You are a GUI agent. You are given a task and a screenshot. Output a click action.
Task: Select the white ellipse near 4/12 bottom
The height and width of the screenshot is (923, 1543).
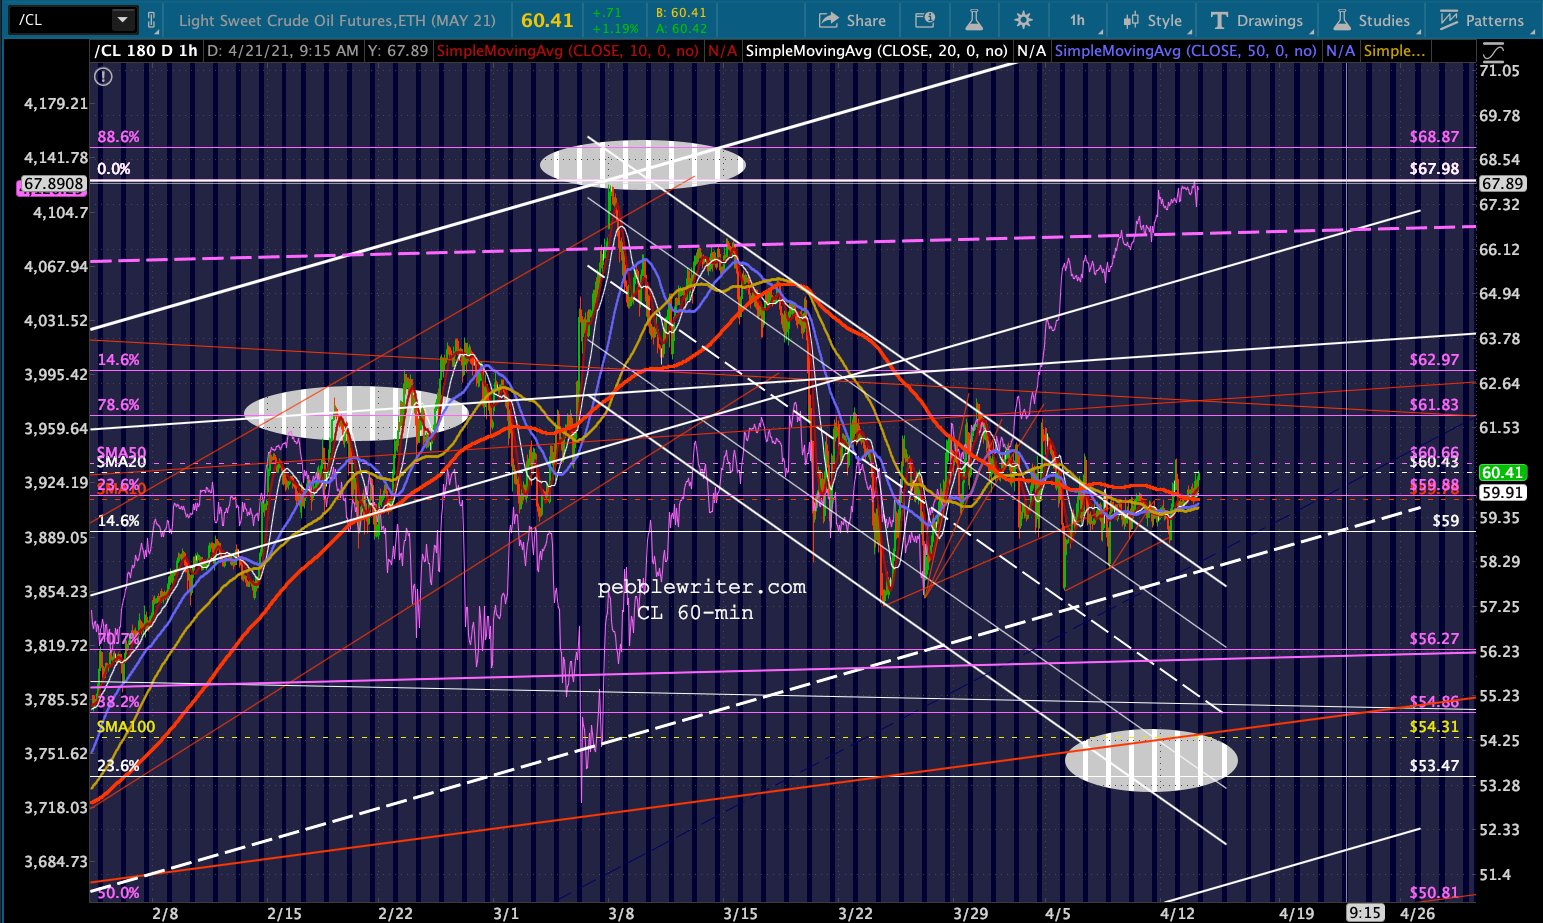tap(1151, 760)
